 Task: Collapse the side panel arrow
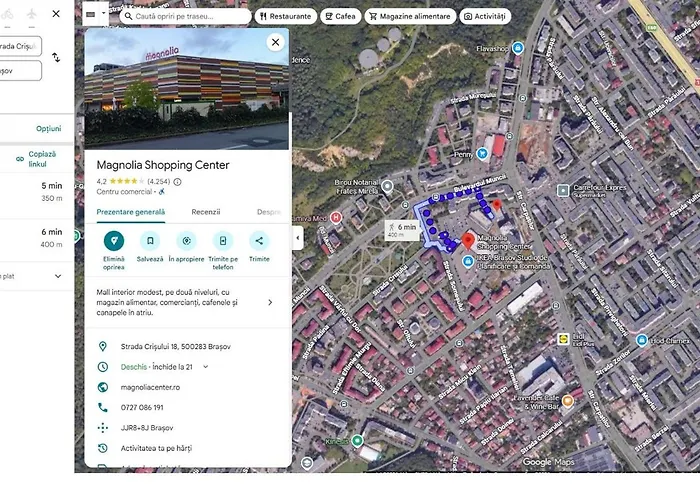[297, 238]
